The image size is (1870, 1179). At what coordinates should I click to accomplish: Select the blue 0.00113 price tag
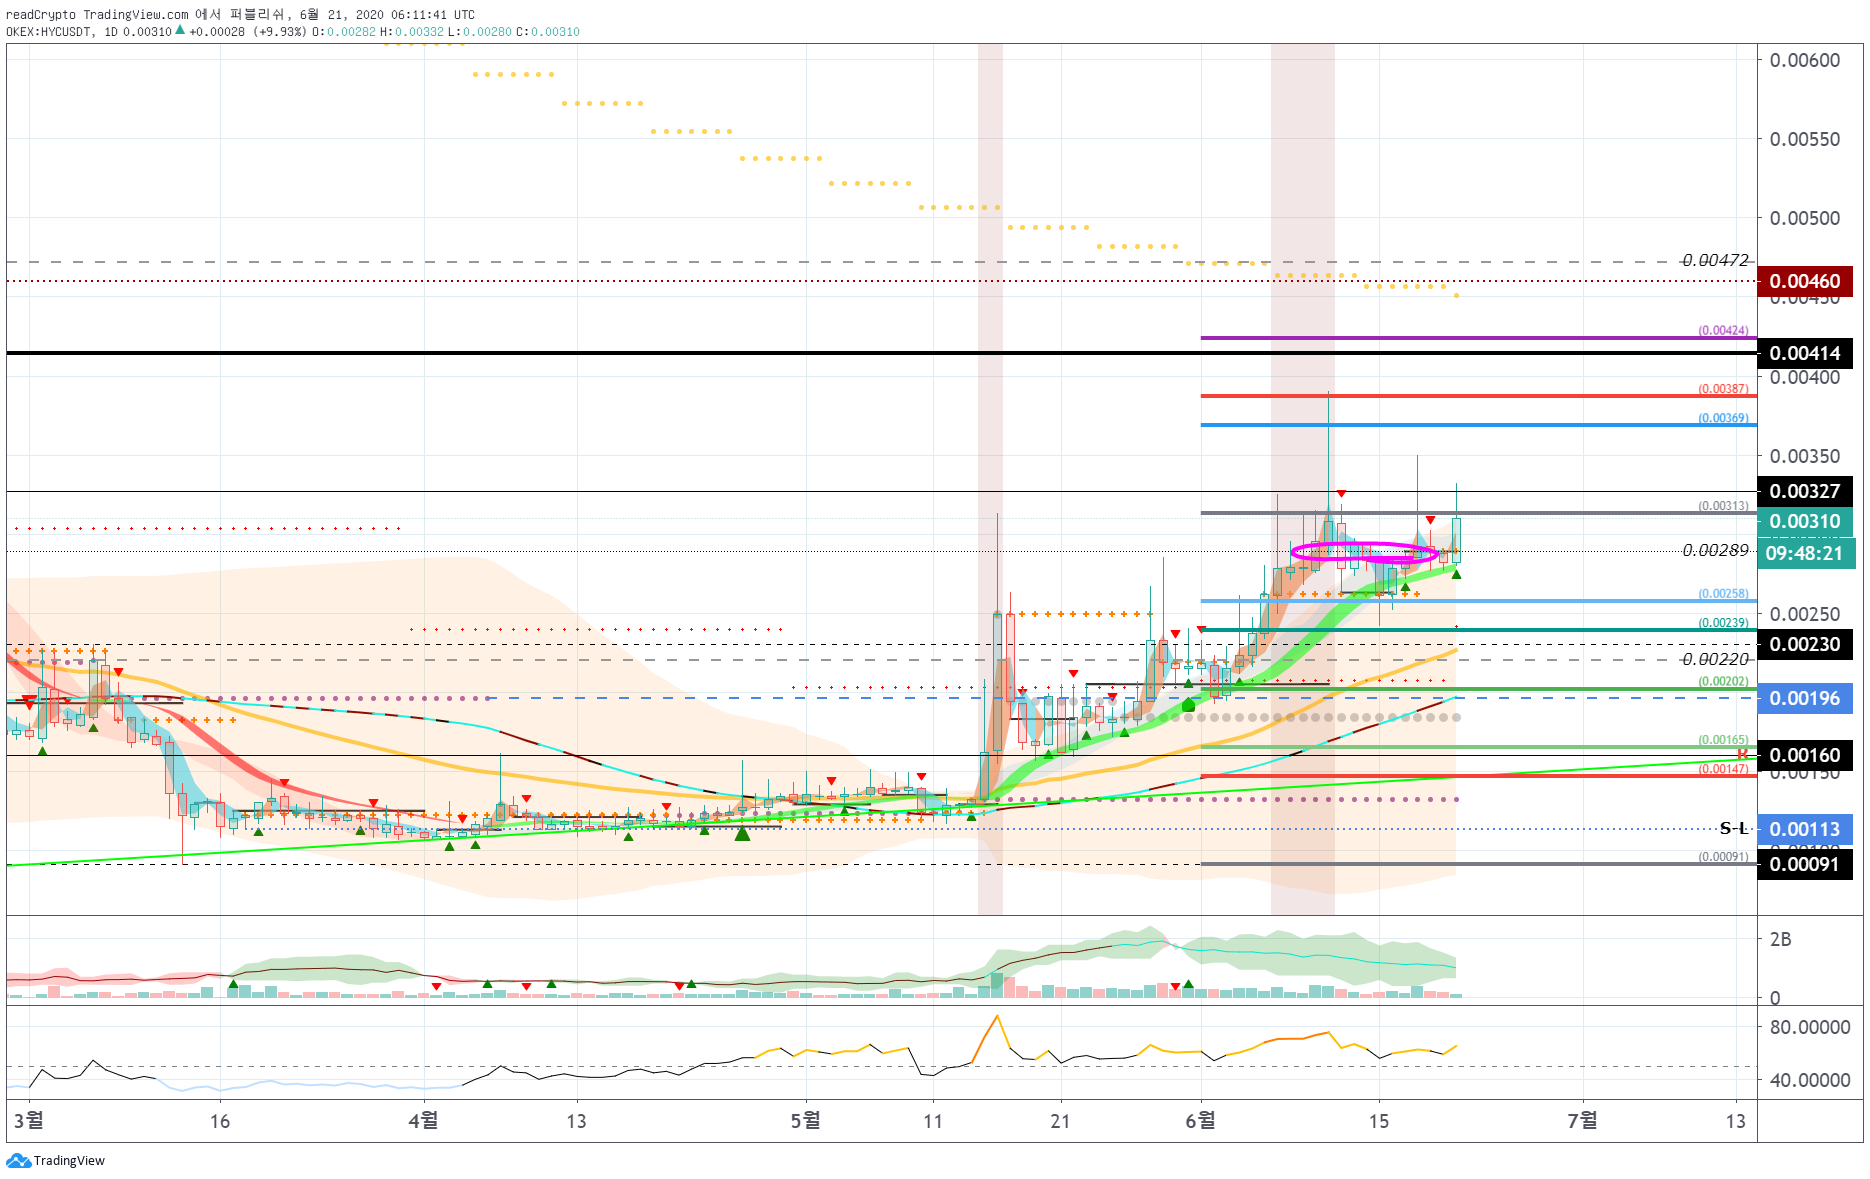click(1805, 829)
